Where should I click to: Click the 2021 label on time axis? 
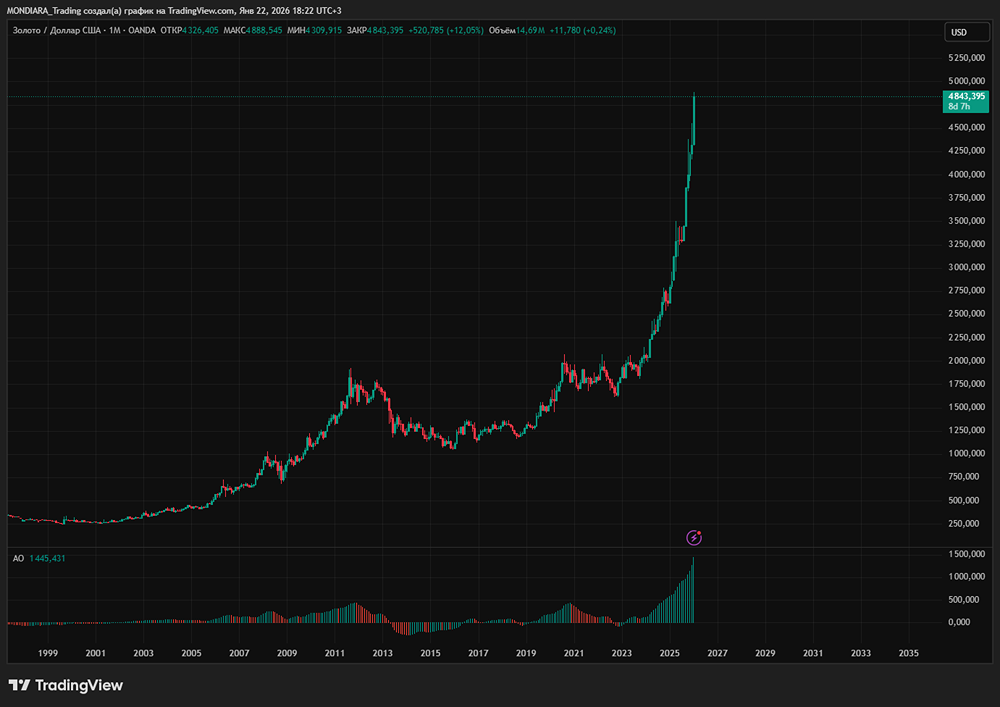pyautogui.click(x=574, y=653)
